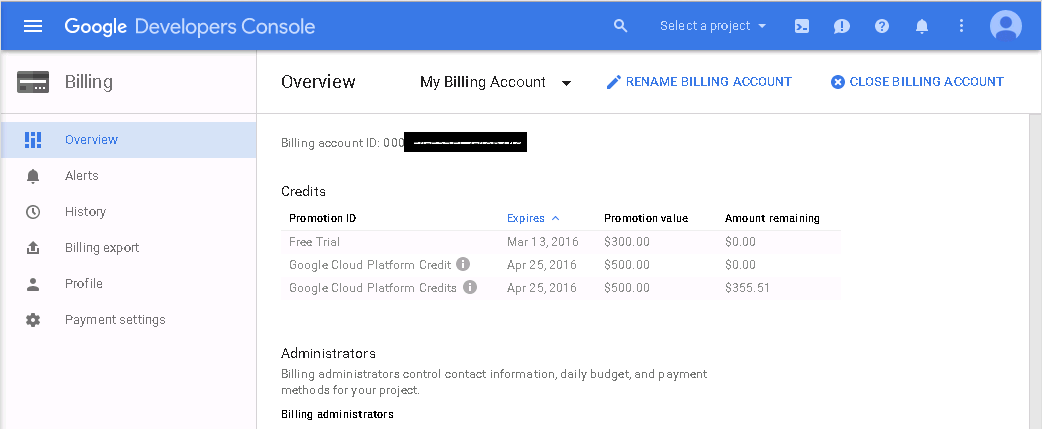Open the billing History page
Image resolution: width=1042 pixels, height=429 pixels.
[x=85, y=212]
